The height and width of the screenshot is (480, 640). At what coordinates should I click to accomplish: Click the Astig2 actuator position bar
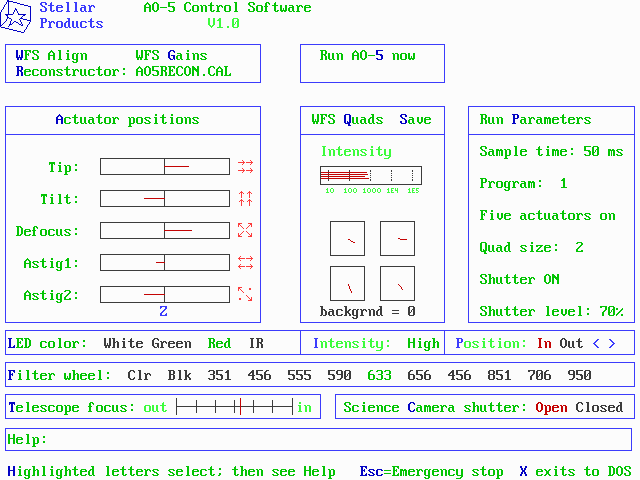165,294
